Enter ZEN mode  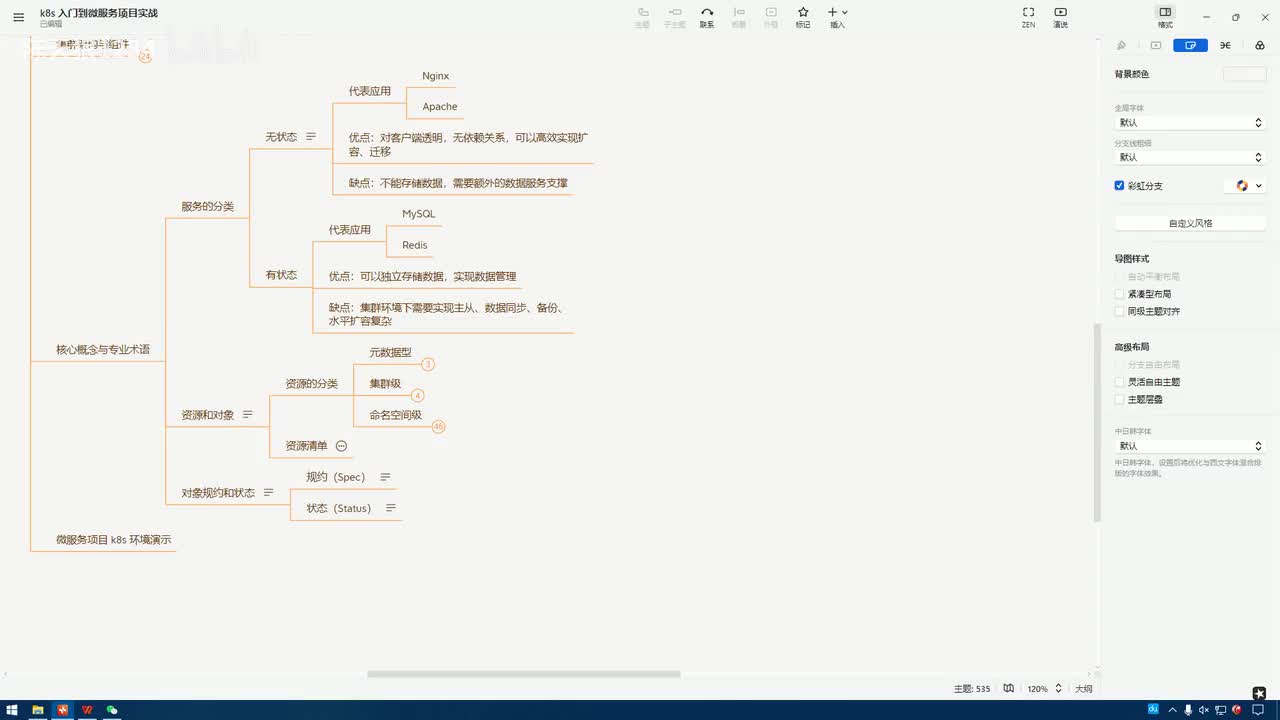1028,17
